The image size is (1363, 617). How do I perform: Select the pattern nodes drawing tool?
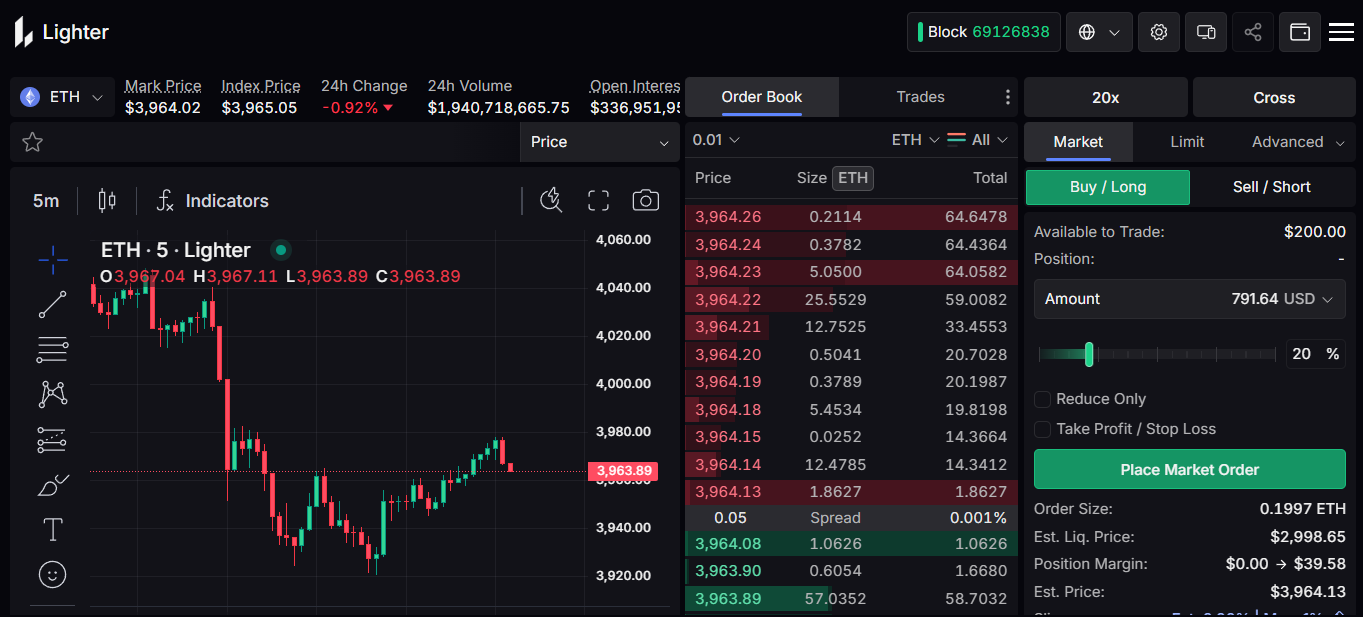[53, 394]
